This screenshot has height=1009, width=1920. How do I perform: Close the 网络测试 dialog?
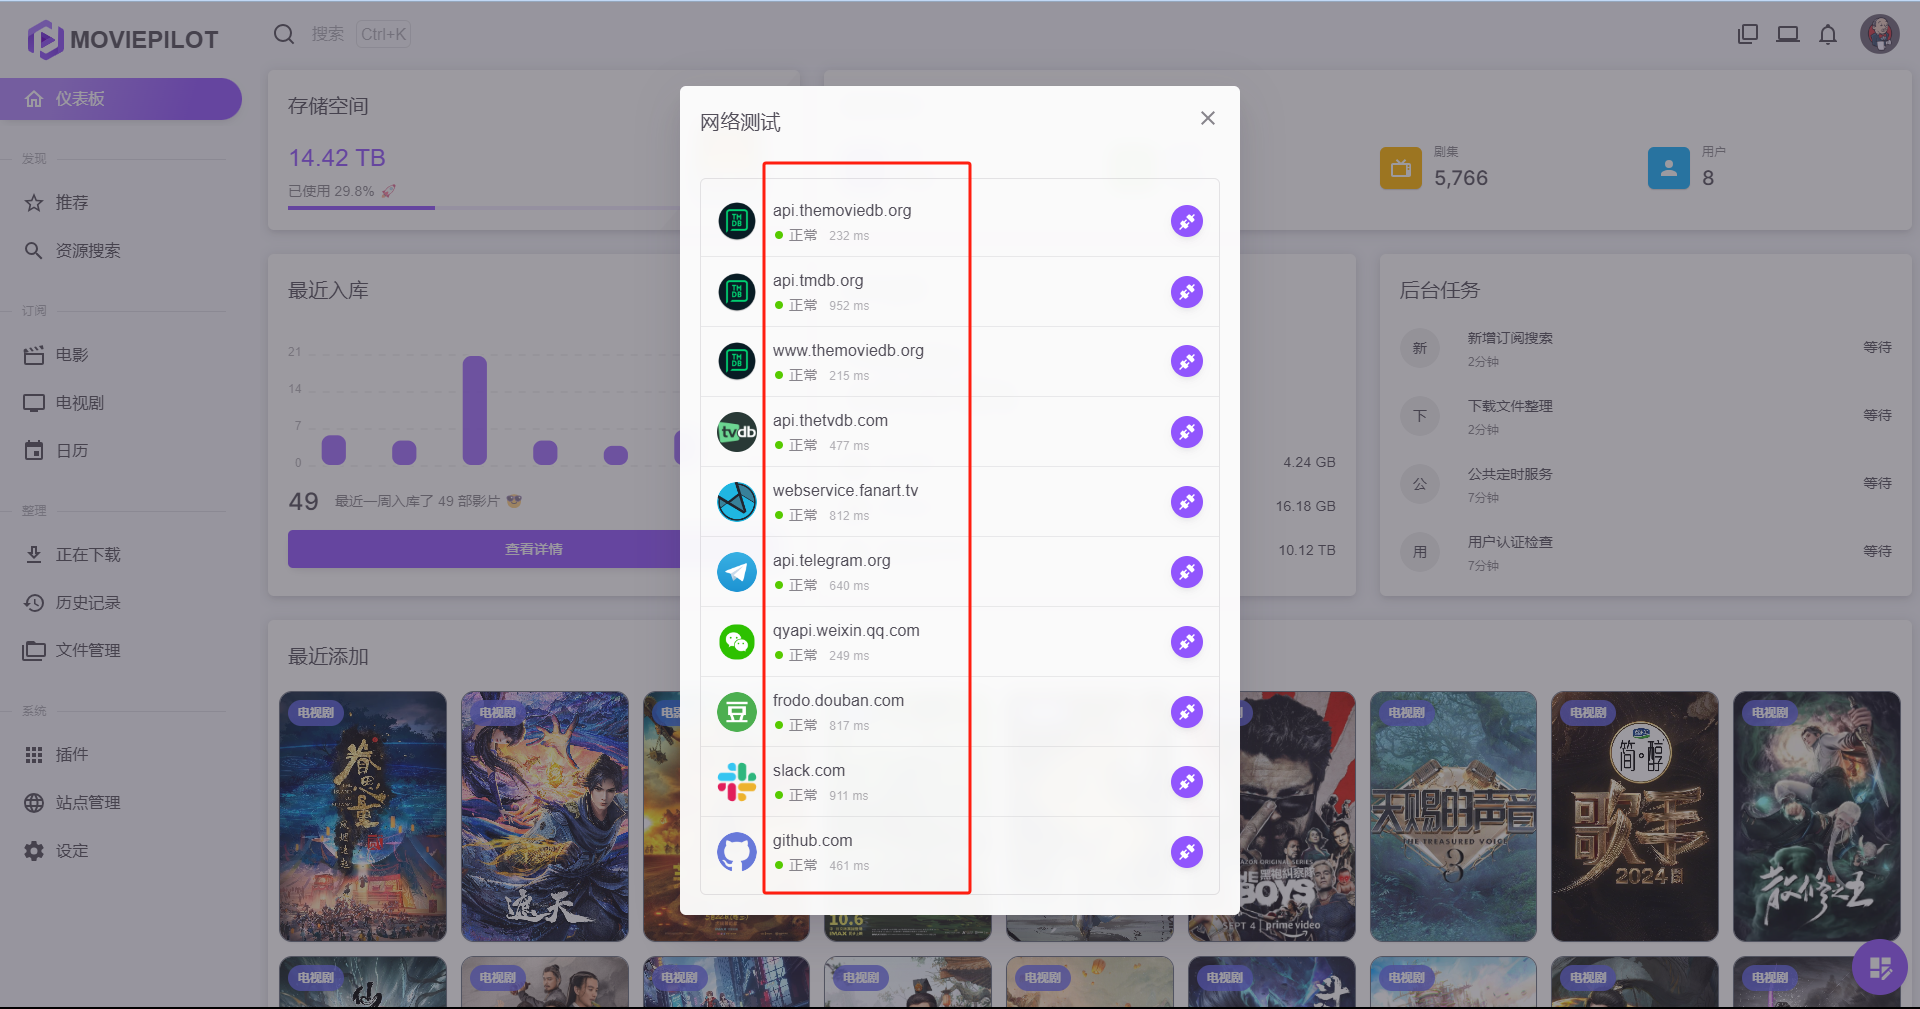click(1207, 118)
